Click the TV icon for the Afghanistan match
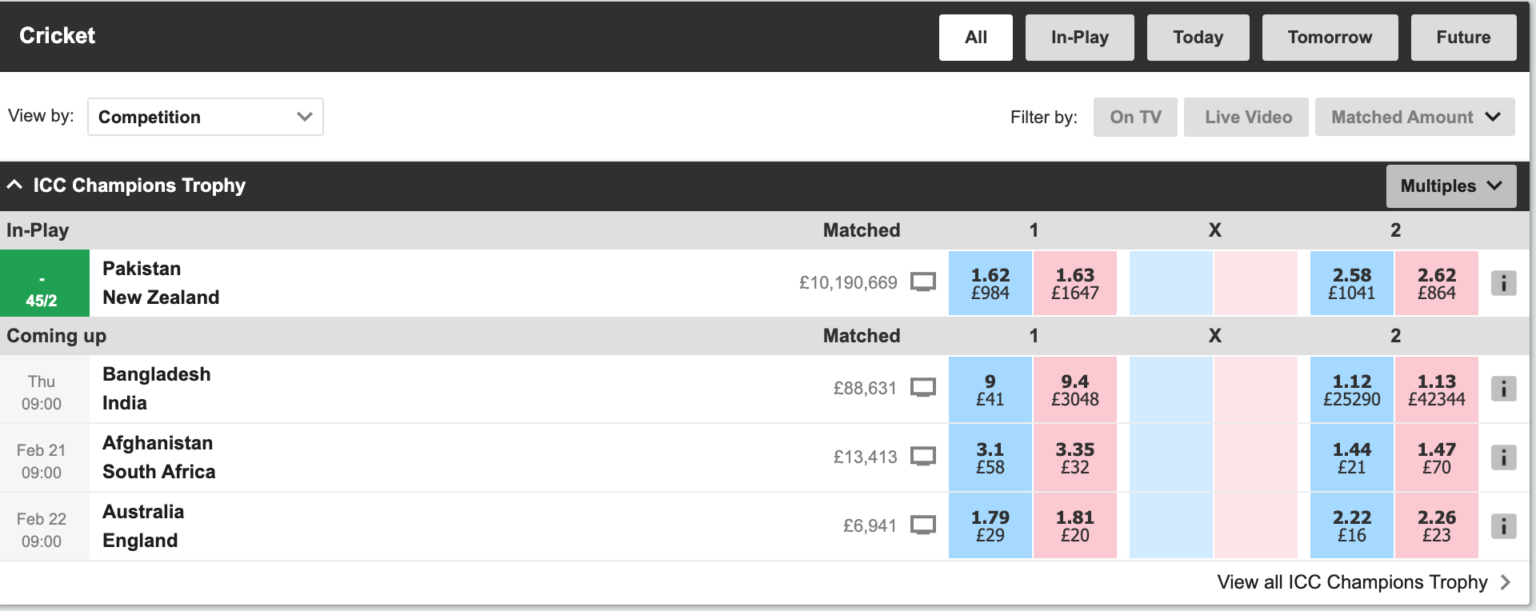This screenshot has width=1536, height=611. click(x=923, y=457)
